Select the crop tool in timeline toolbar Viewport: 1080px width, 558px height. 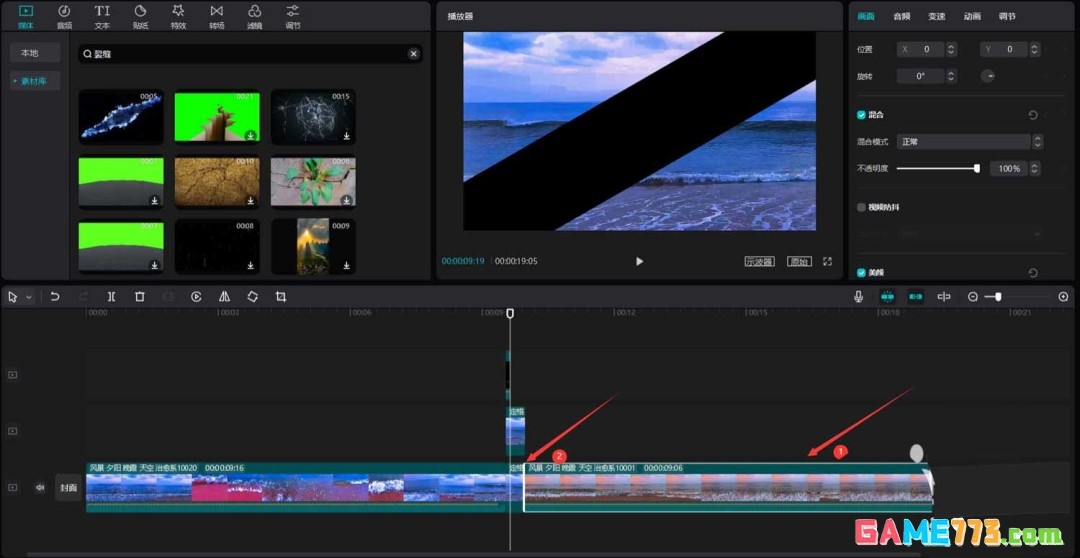click(x=281, y=297)
